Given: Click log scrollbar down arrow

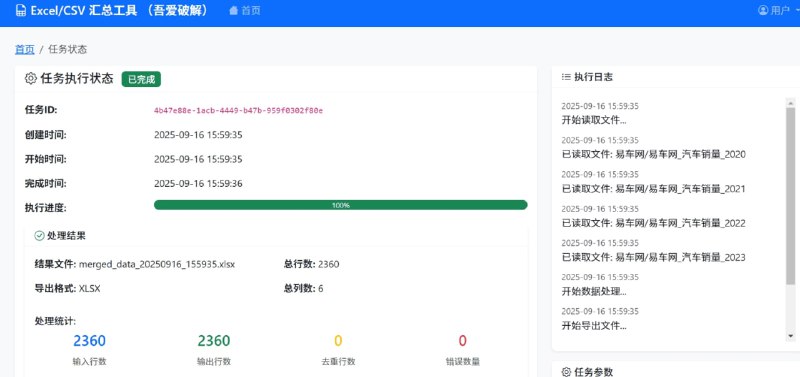Looking at the screenshot, I should pyautogui.click(x=790, y=336).
